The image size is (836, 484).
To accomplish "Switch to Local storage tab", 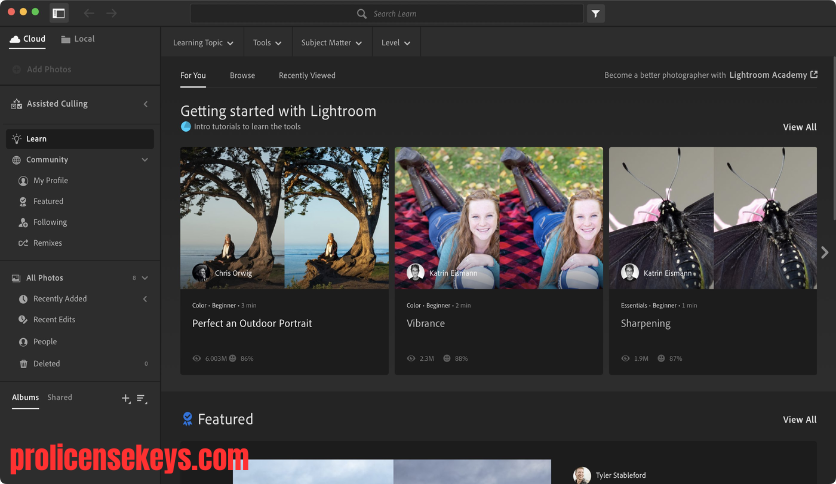I will coord(78,39).
